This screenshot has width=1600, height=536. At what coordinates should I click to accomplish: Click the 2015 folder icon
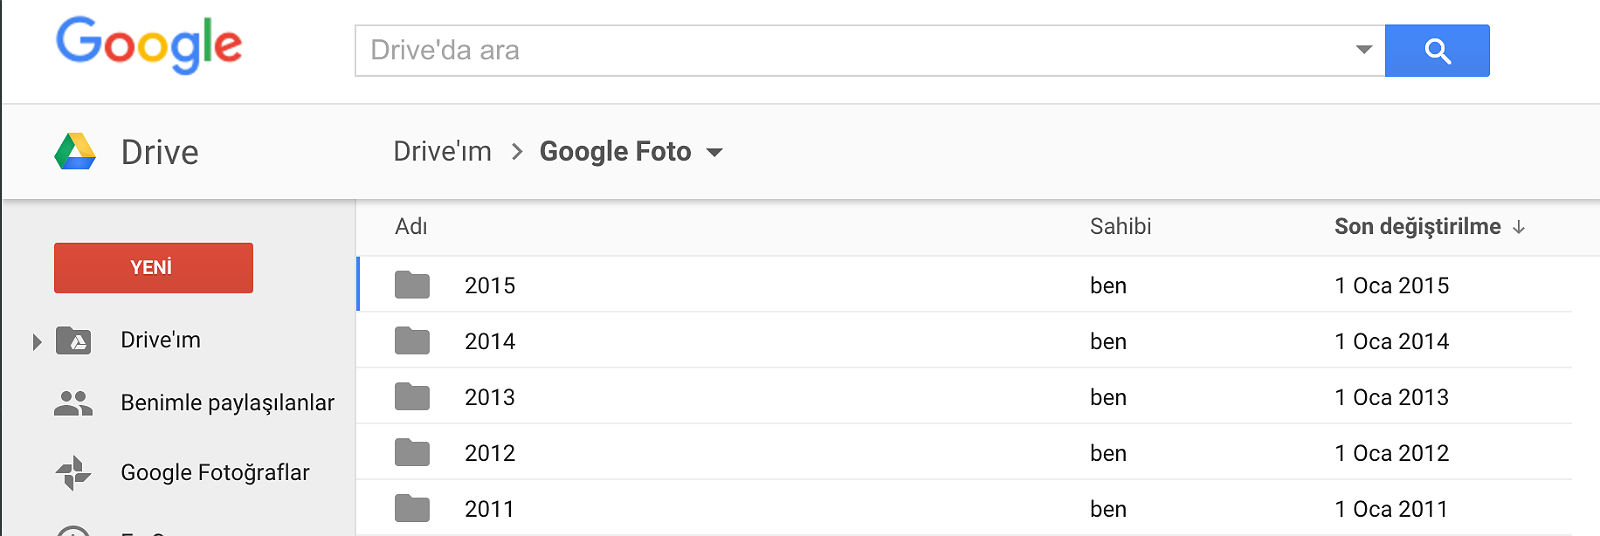(x=412, y=285)
